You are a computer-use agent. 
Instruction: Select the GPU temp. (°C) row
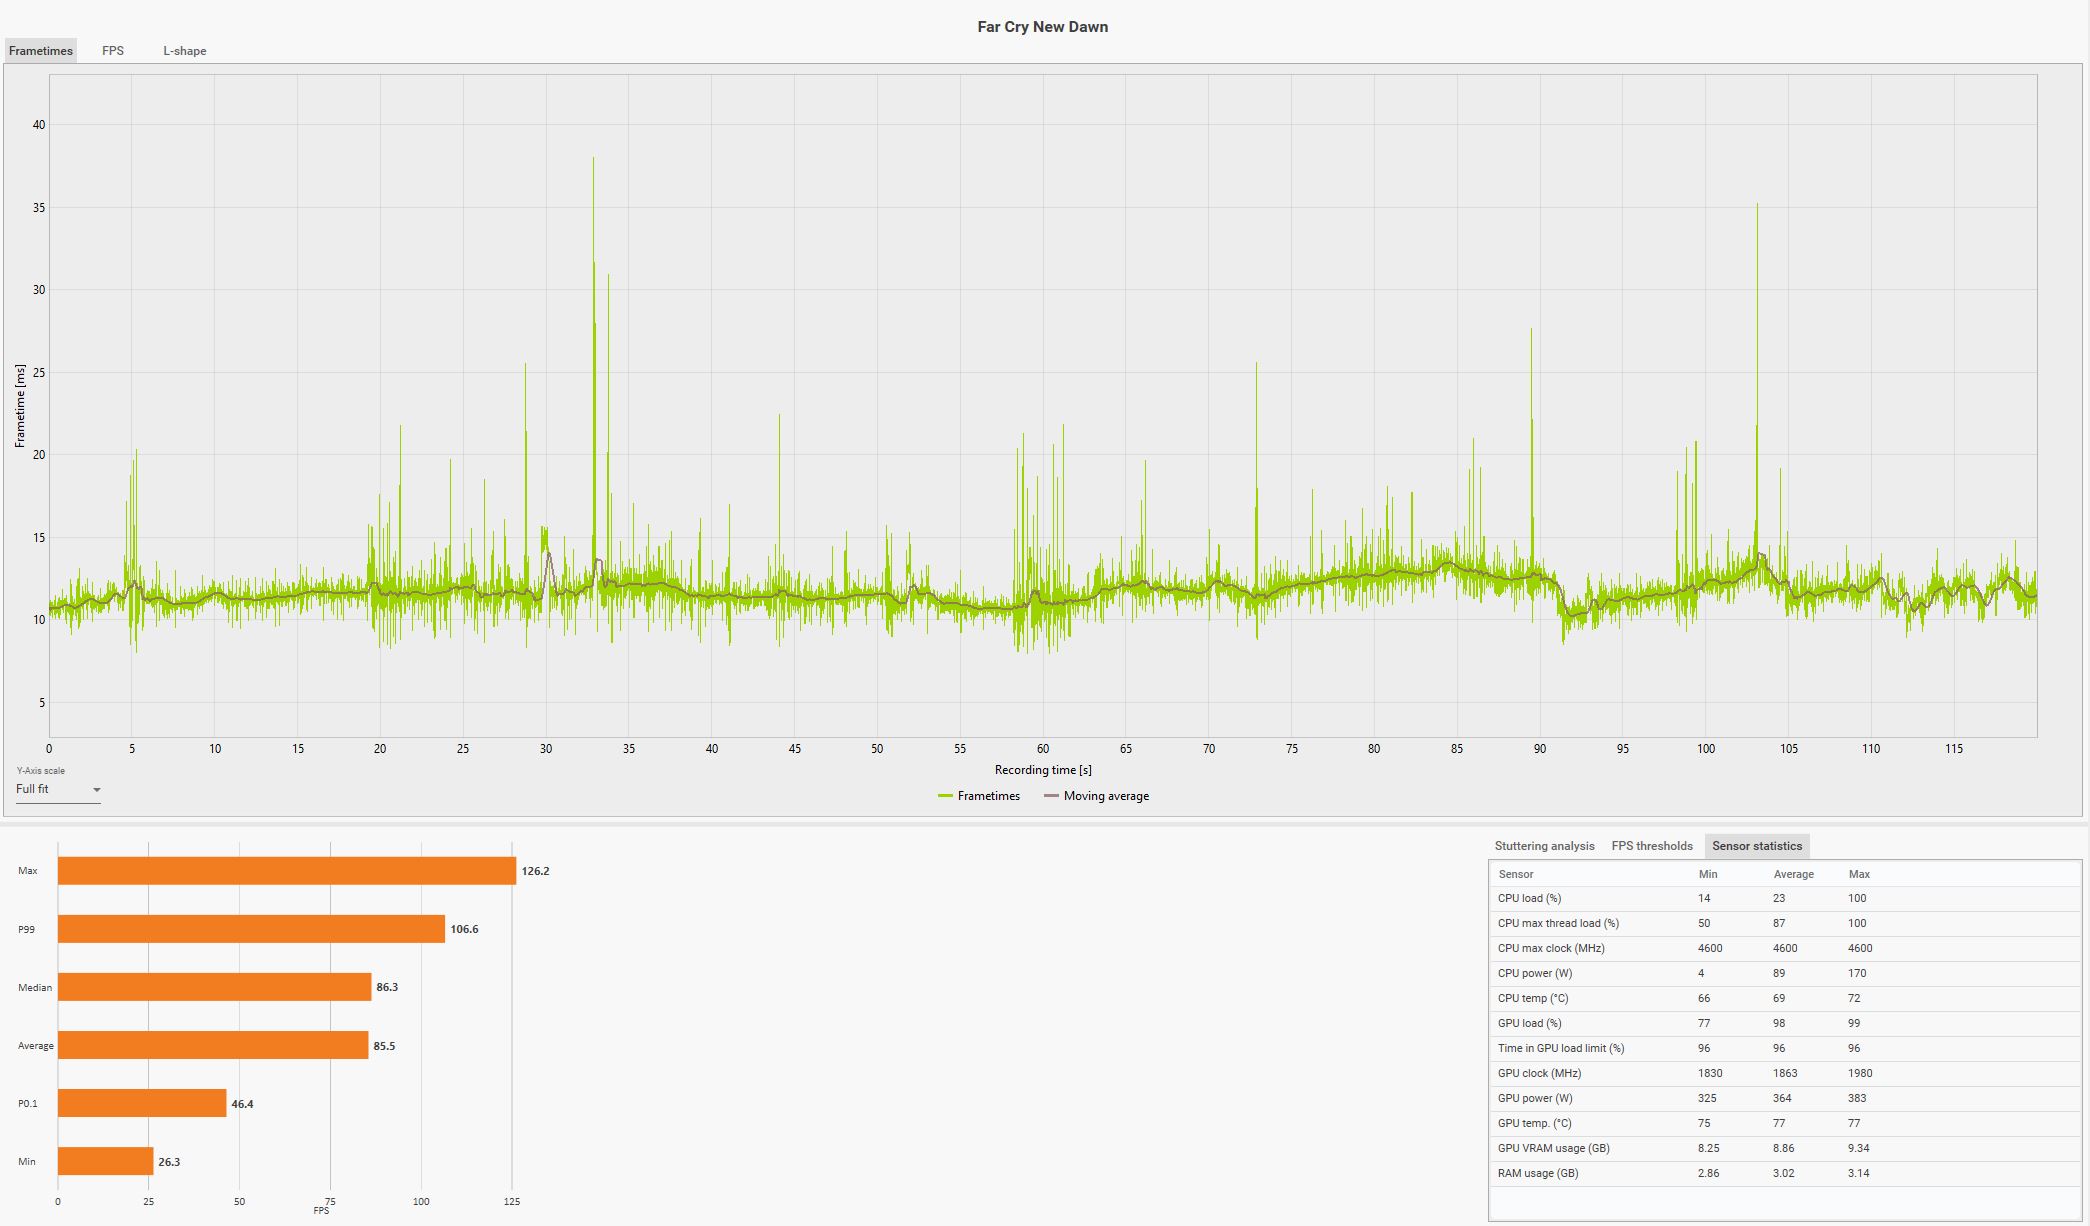1534,1123
